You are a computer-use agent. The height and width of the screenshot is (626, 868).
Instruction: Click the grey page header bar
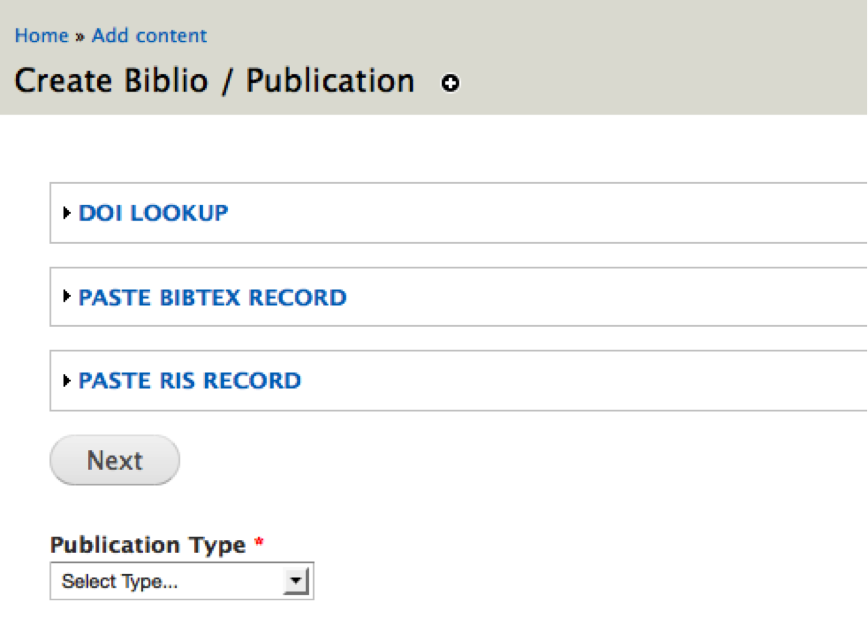click(650, 60)
